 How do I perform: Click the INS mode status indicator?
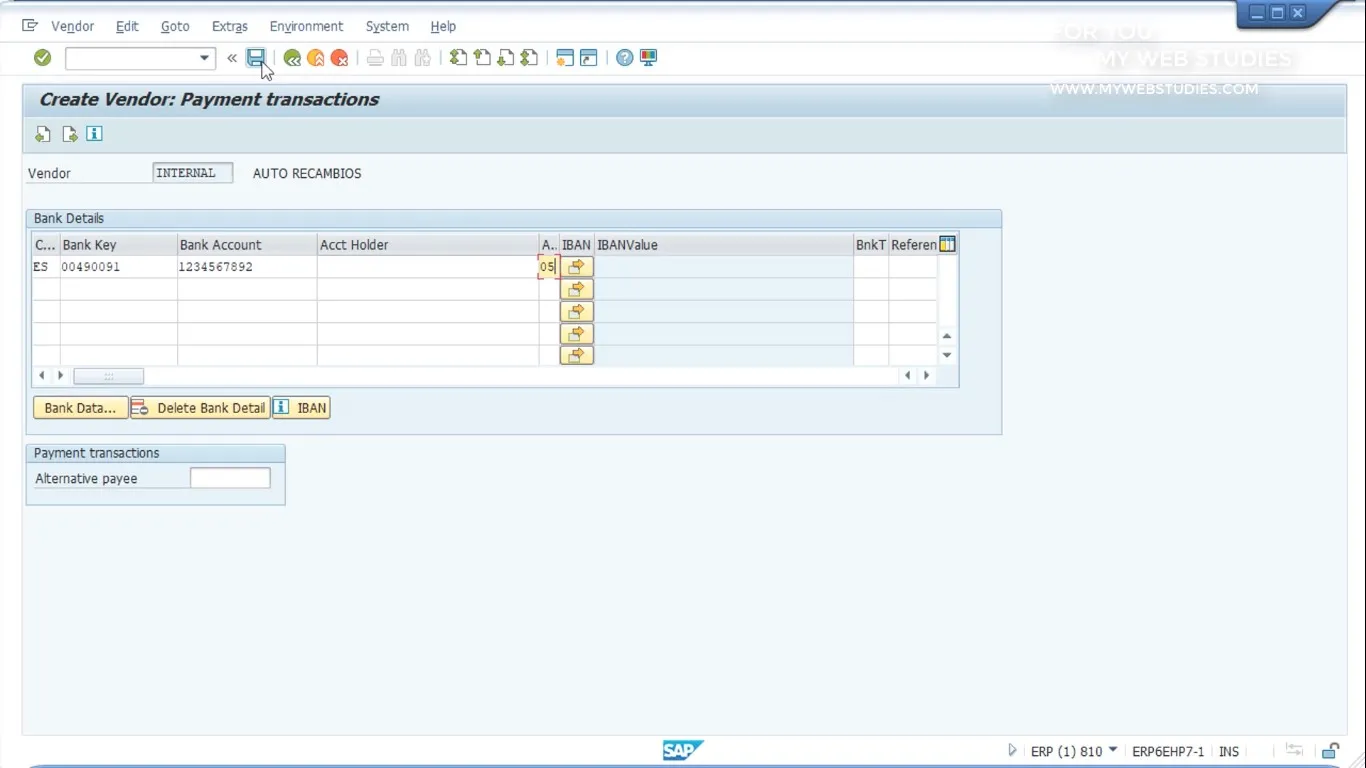1229,751
